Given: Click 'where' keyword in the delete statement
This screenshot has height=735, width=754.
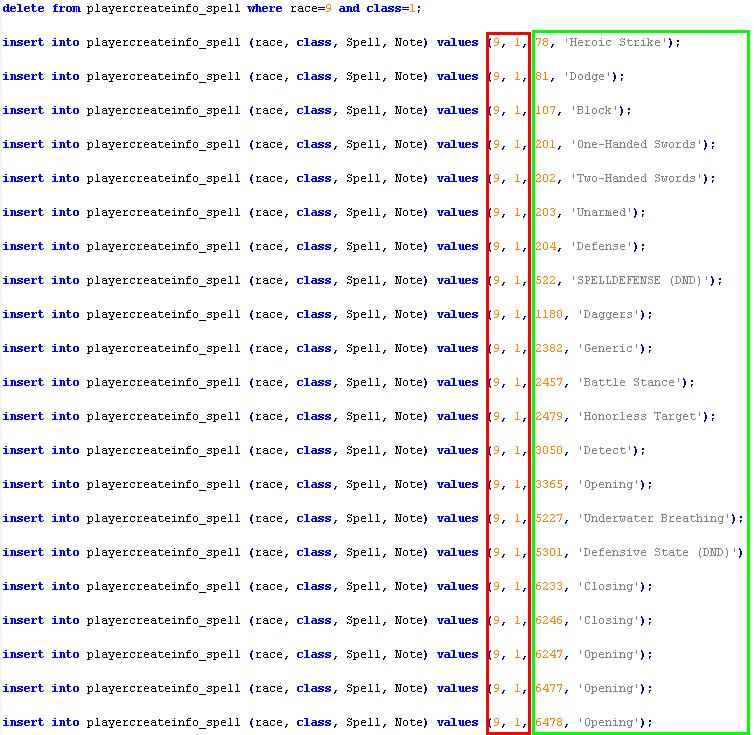Looking at the screenshot, I should coord(264,8).
